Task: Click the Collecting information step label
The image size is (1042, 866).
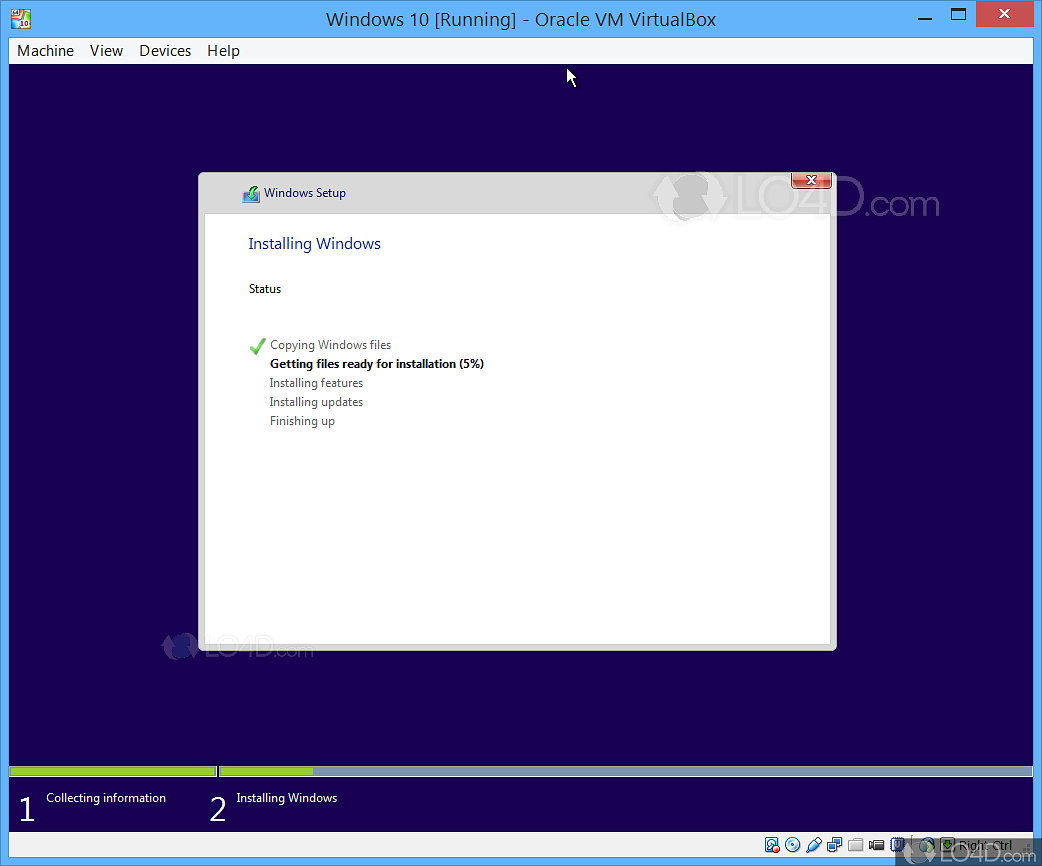Action: click(x=105, y=798)
